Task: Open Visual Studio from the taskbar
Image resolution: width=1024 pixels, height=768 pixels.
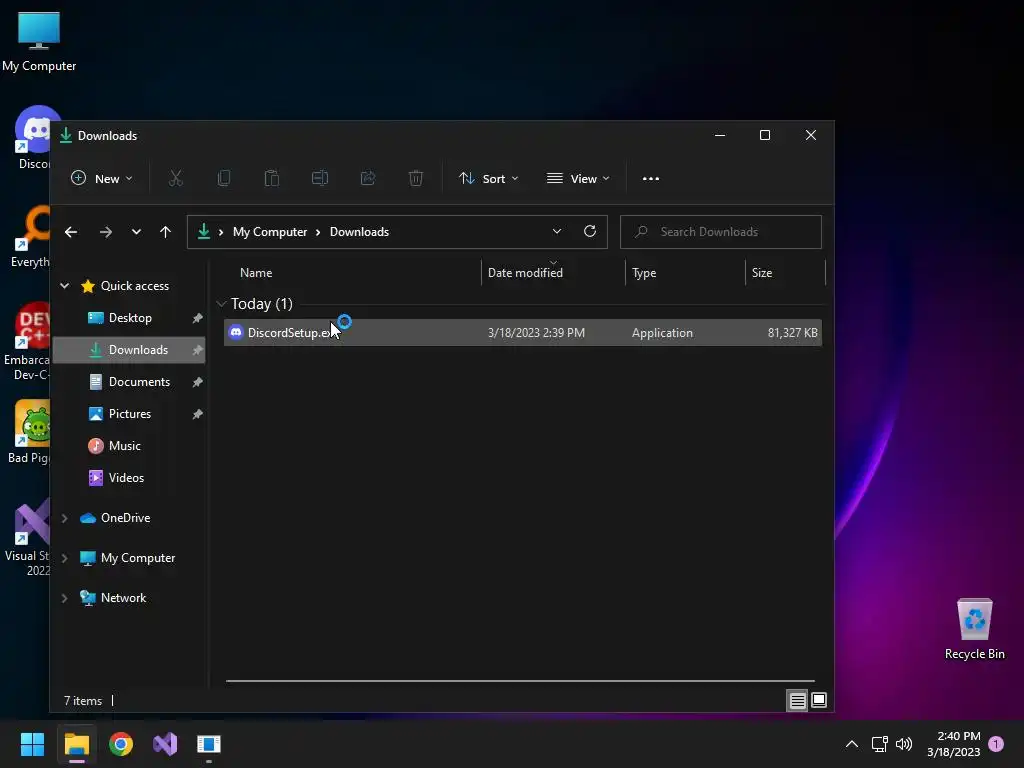Action: click(x=165, y=744)
